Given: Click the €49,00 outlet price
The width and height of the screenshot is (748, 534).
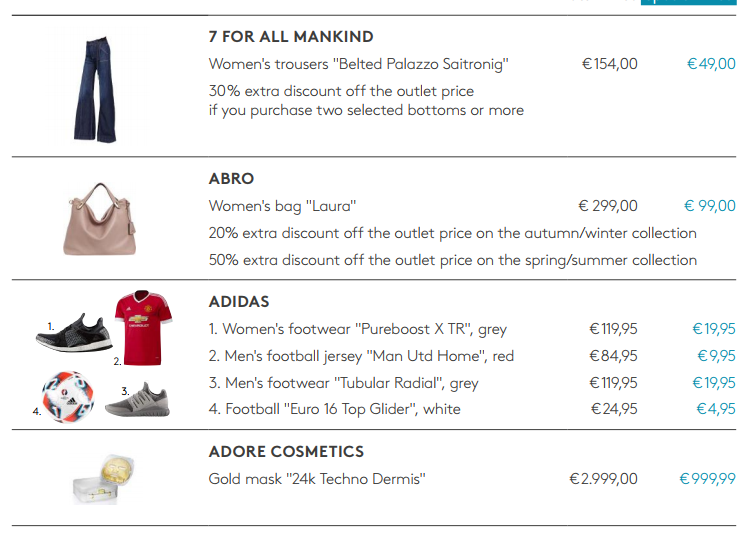Looking at the screenshot, I should 710,64.
